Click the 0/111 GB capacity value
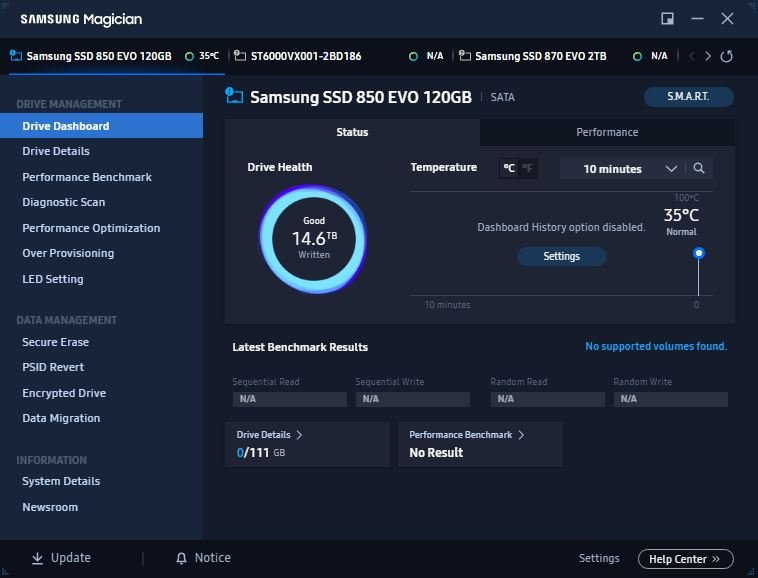 click(261, 453)
